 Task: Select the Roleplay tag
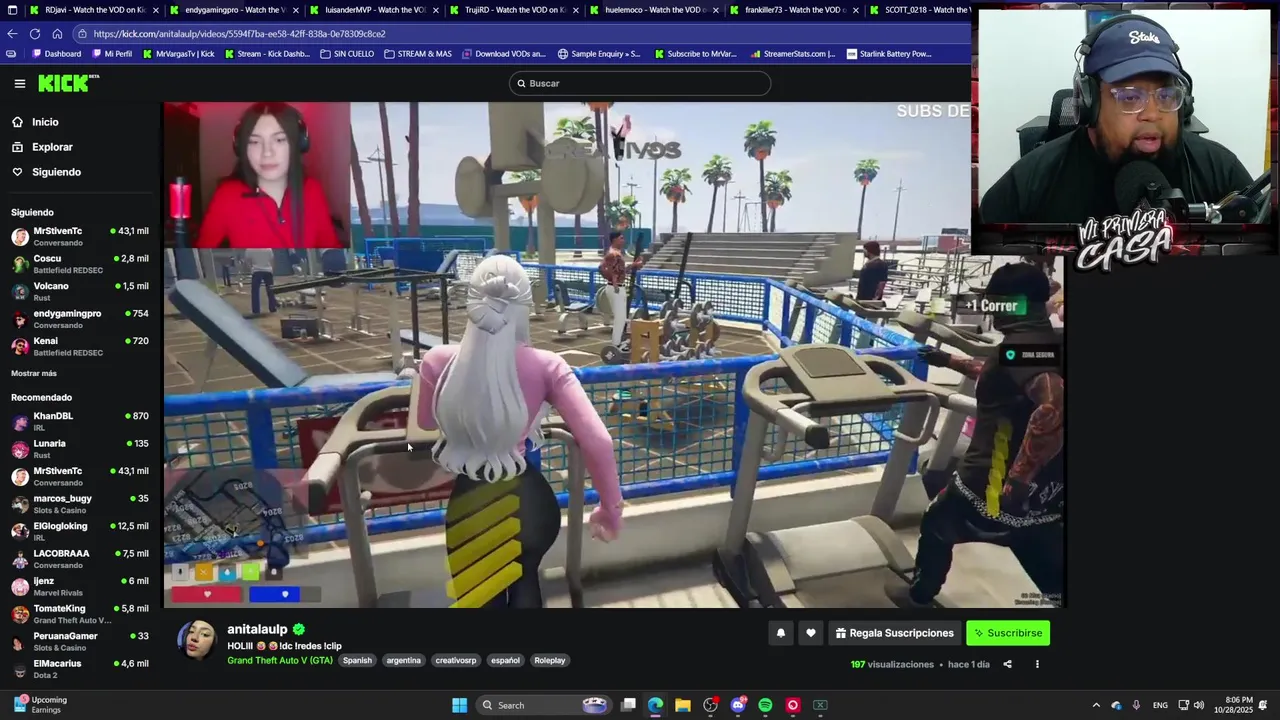pyautogui.click(x=550, y=661)
